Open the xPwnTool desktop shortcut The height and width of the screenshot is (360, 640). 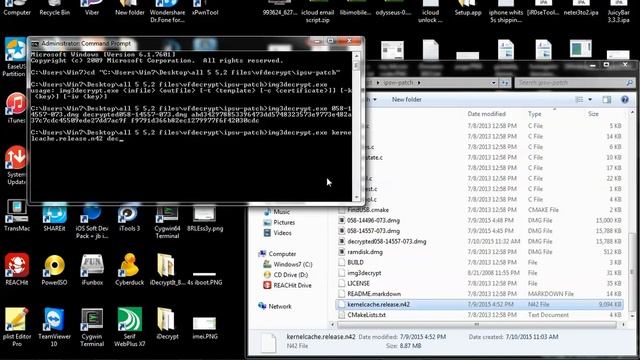tap(205, 8)
